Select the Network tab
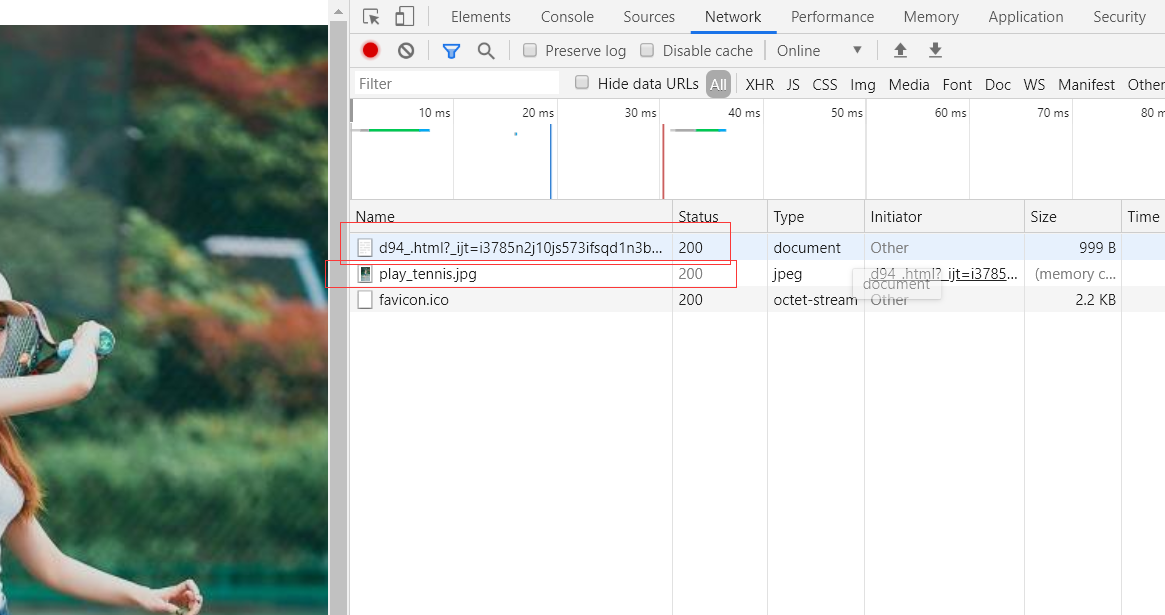Viewport: 1165px width, 615px height. pyautogui.click(x=733, y=16)
